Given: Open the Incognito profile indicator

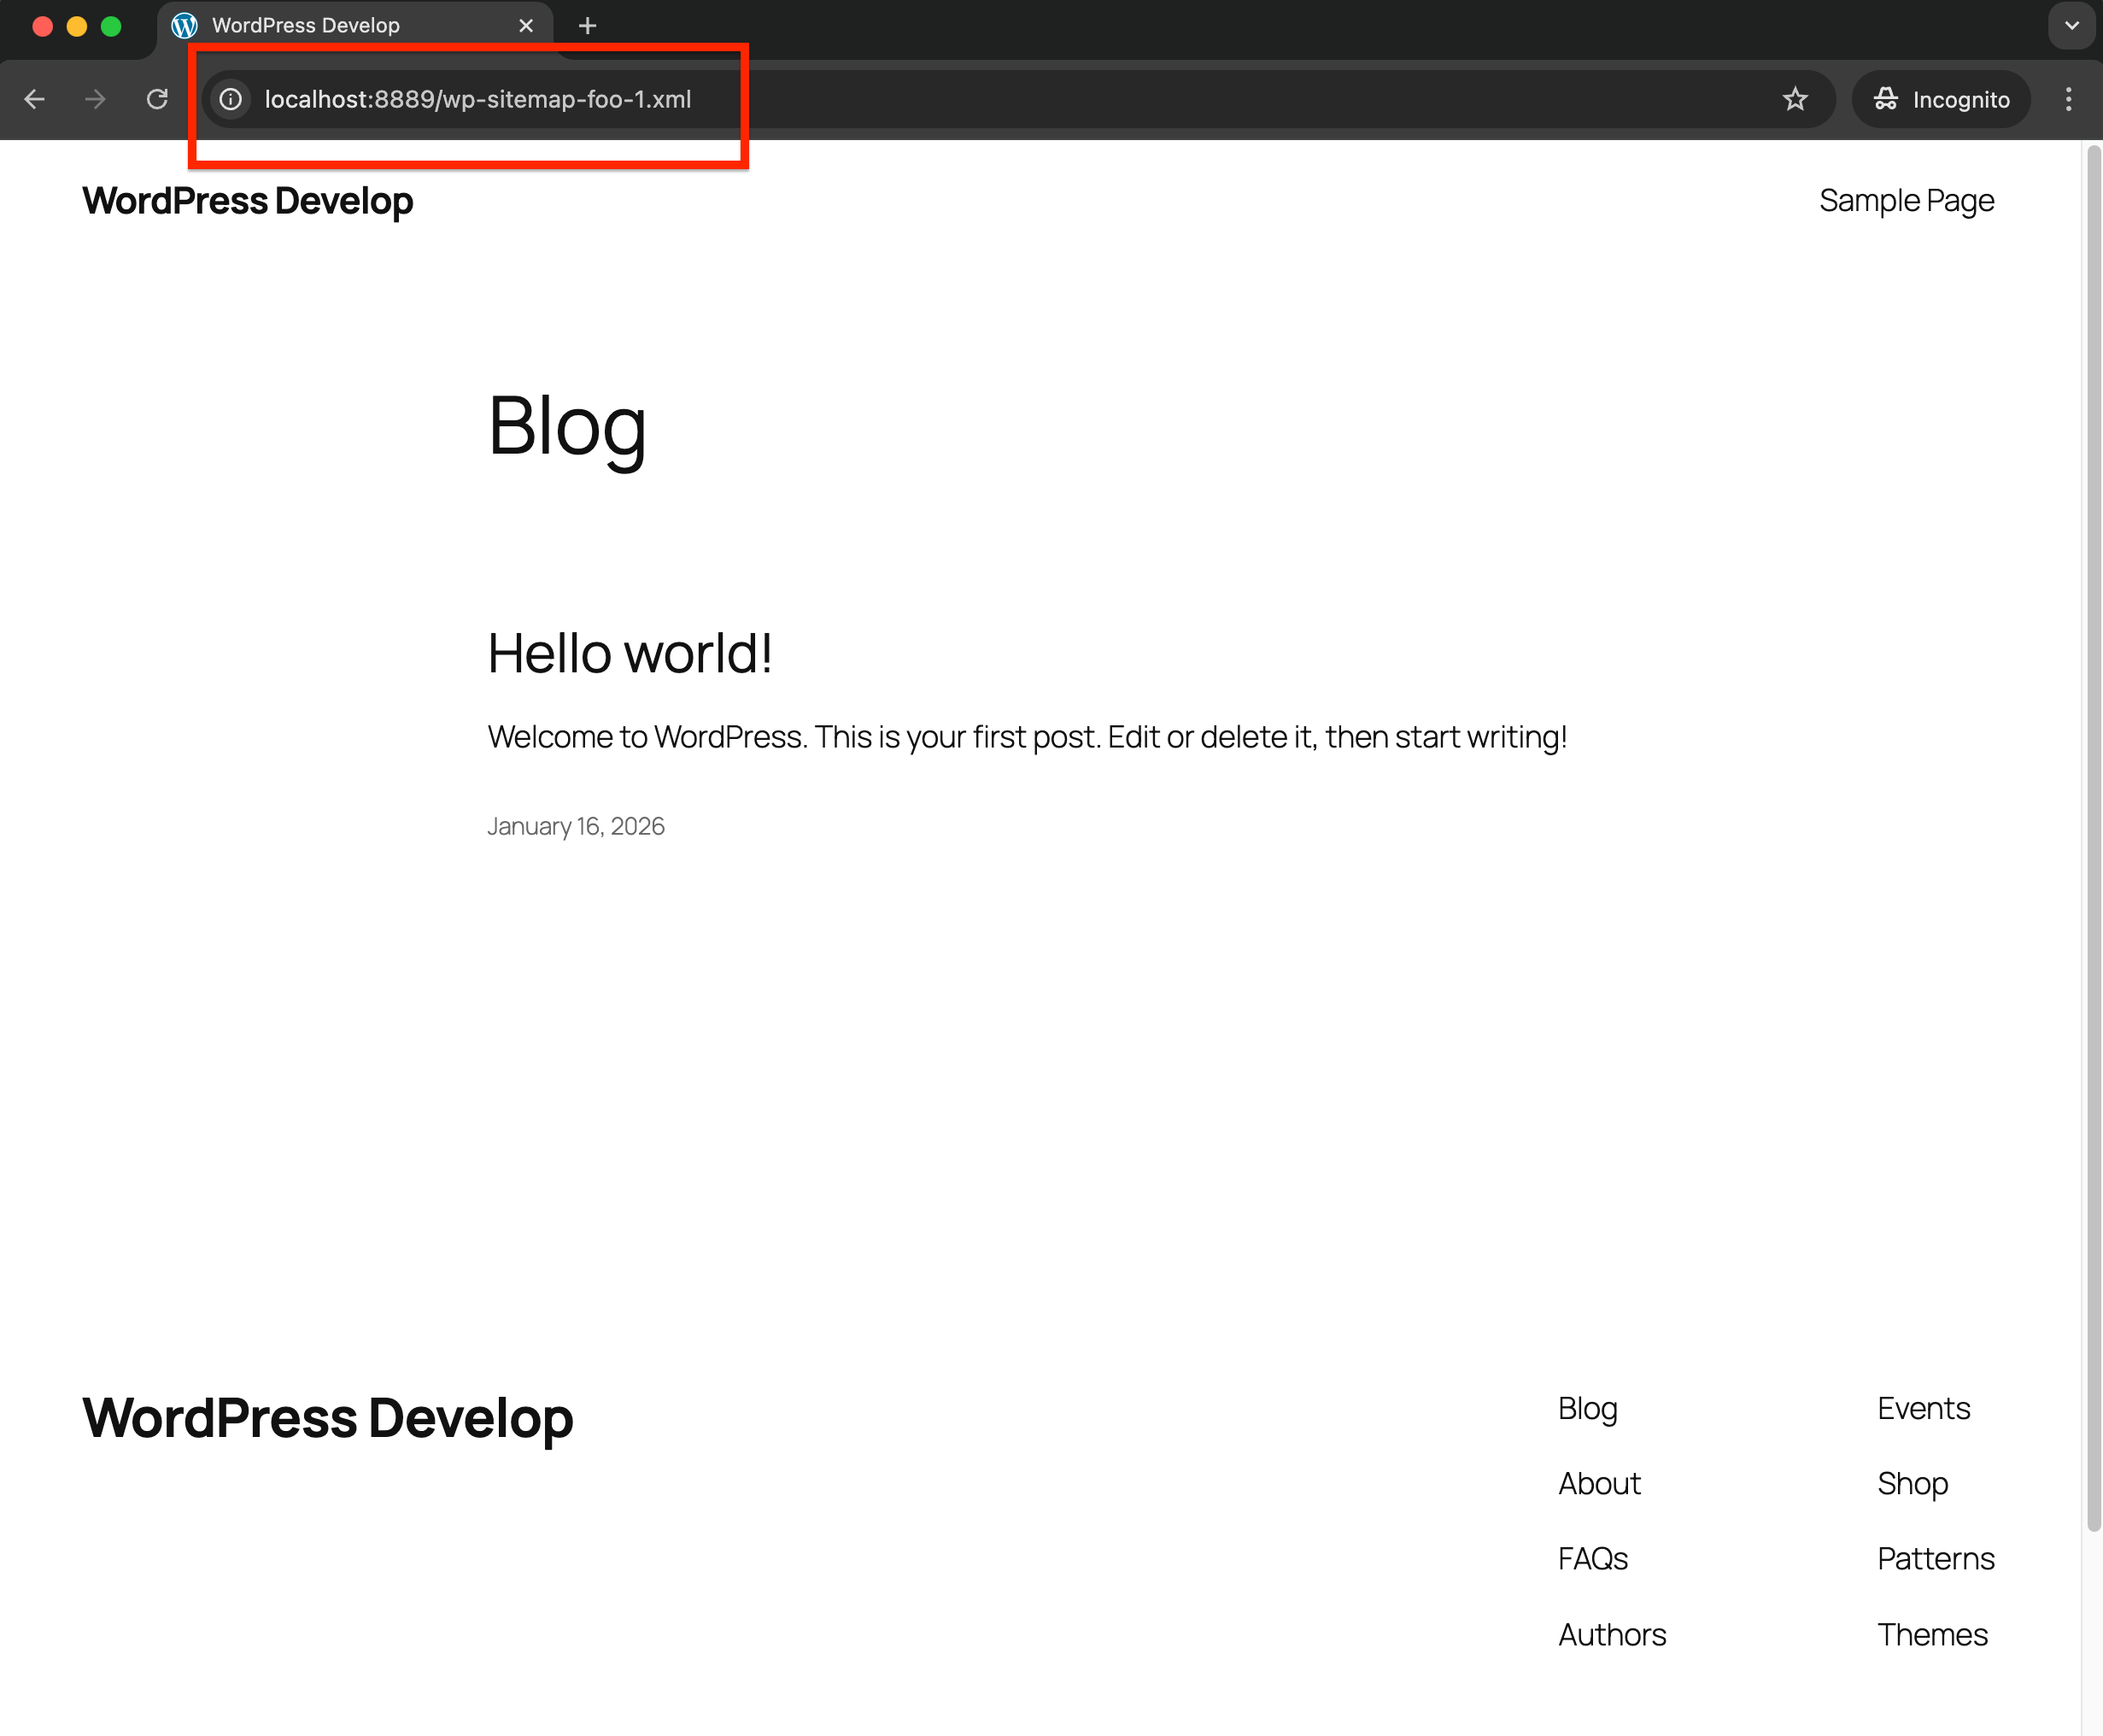Looking at the screenshot, I should (x=1941, y=99).
